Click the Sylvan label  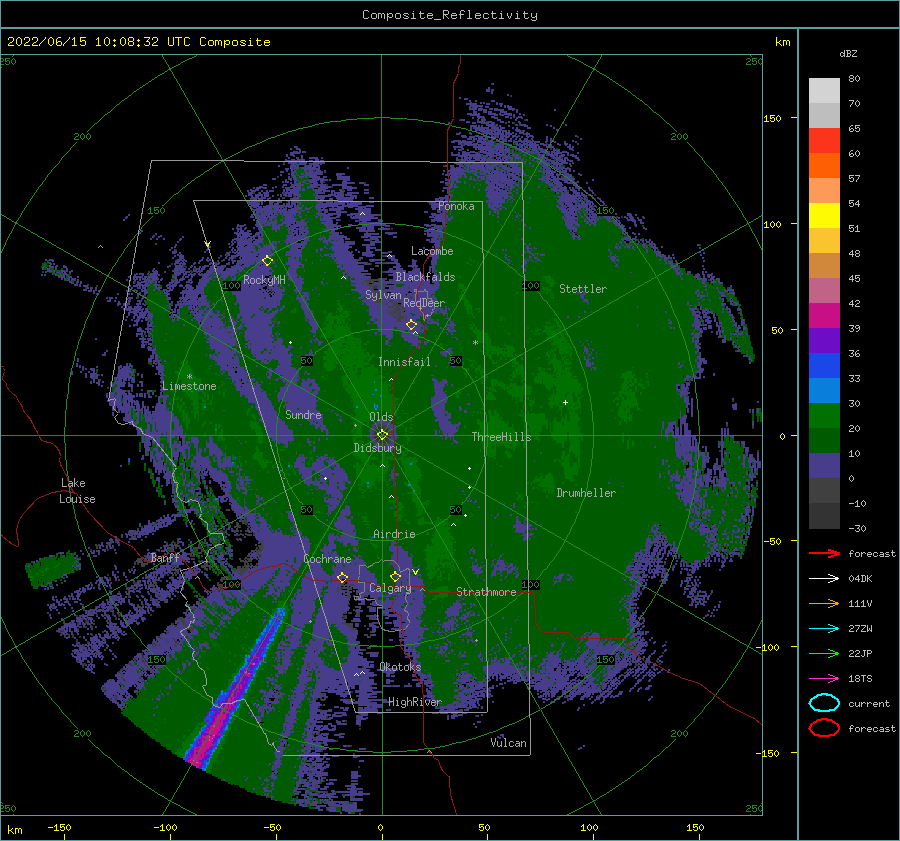pyautogui.click(x=383, y=295)
